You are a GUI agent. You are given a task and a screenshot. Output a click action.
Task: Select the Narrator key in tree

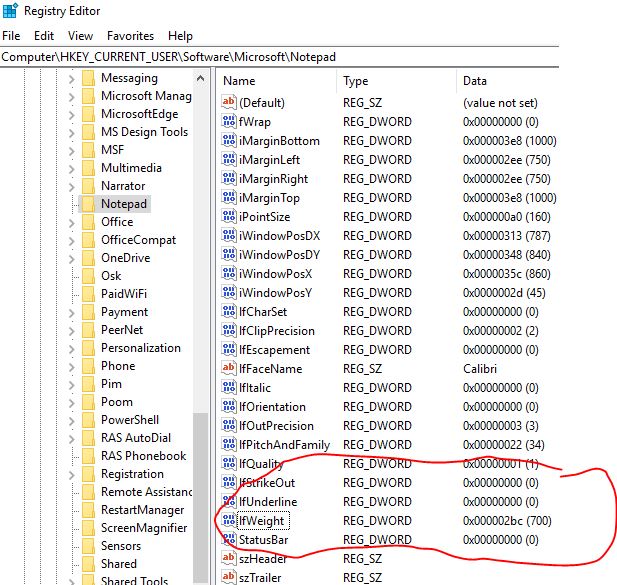tap(123, 186)
